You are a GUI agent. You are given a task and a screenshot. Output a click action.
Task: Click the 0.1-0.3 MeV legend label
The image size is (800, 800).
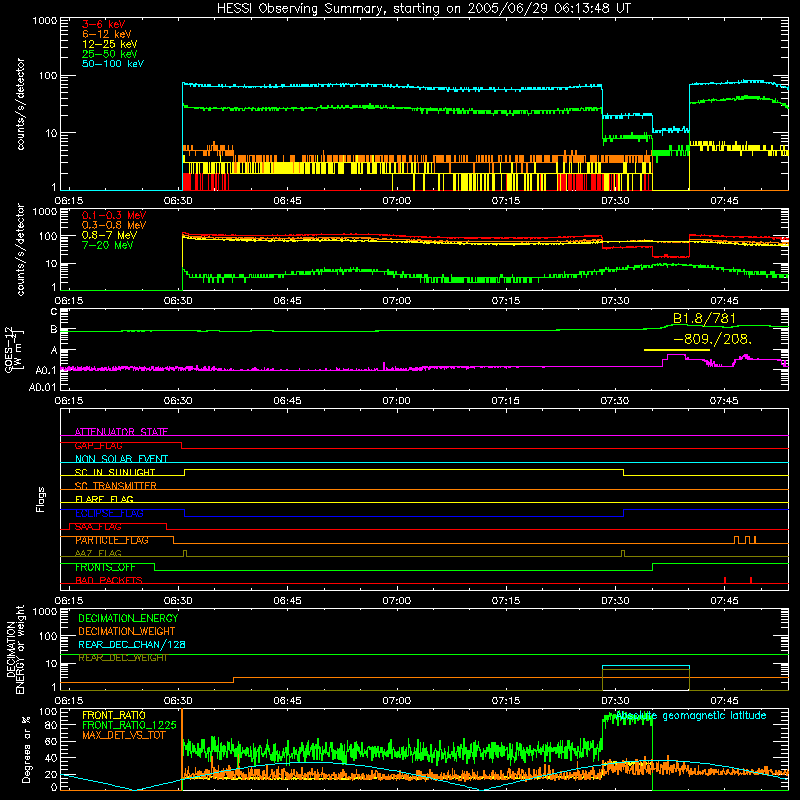click(x=114, y=215)
